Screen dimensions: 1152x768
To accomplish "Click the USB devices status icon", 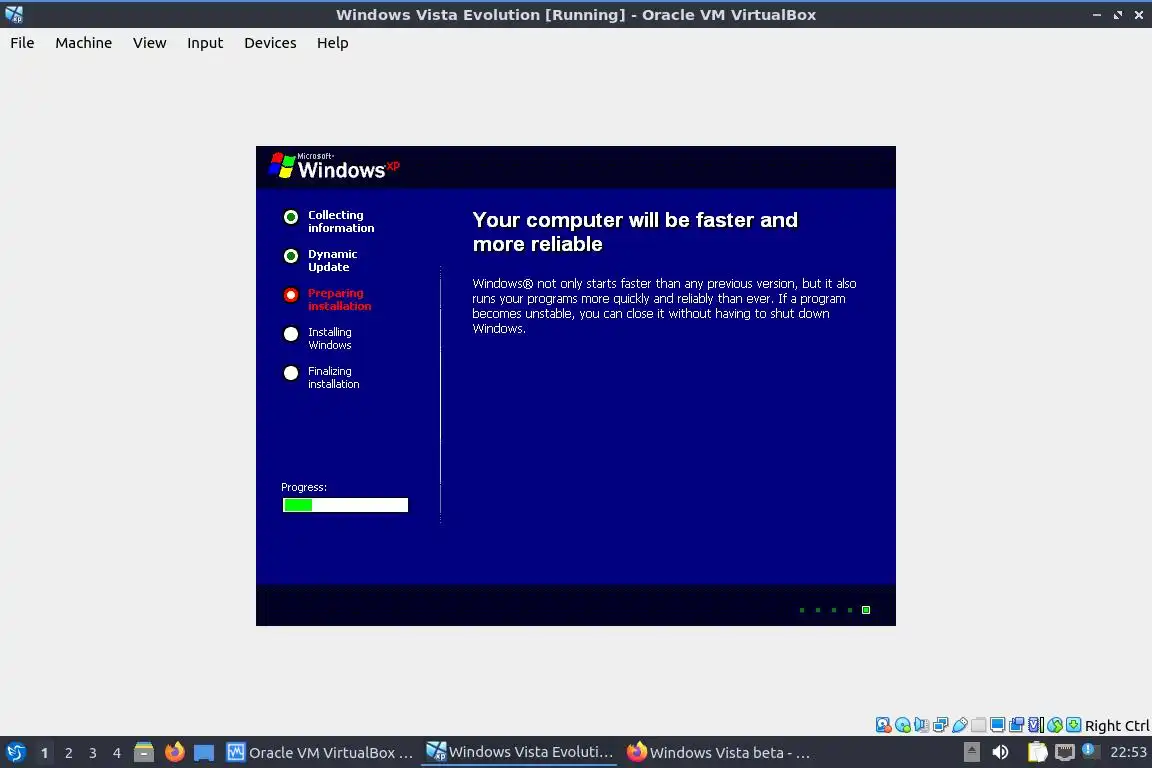I will pyautogui.click(x=960, y=725).
